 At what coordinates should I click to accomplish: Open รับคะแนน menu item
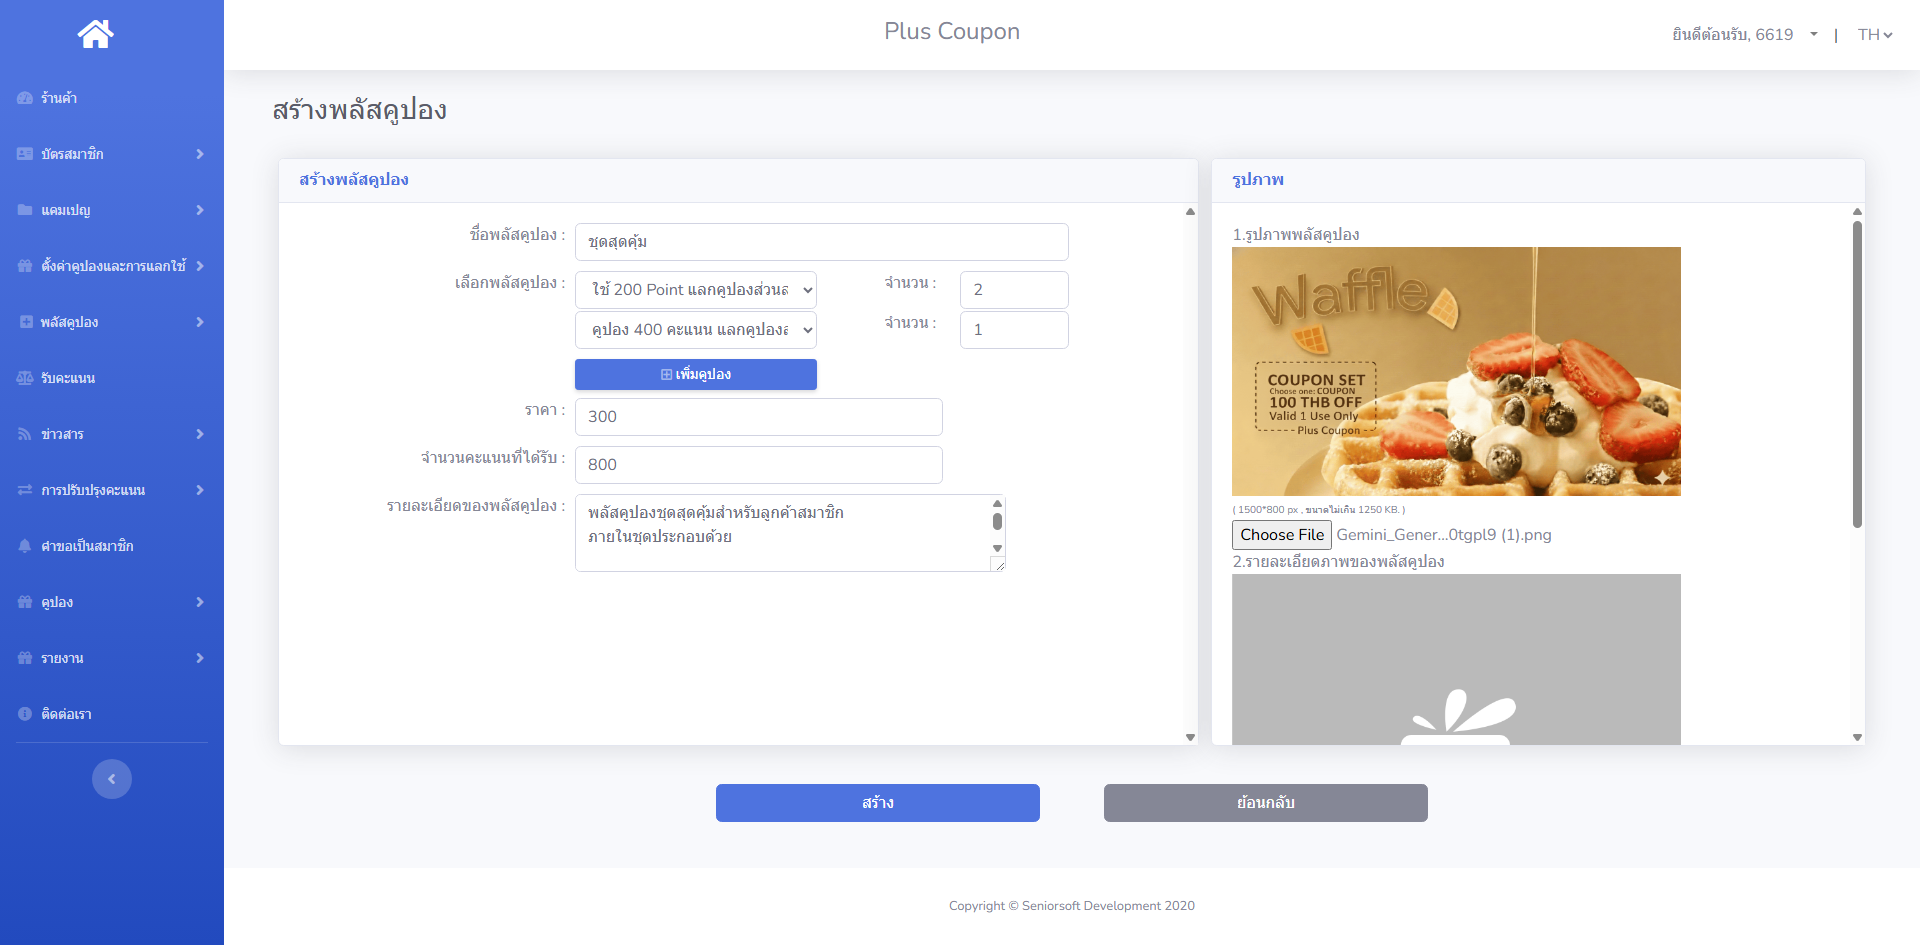tap(112, 378)
